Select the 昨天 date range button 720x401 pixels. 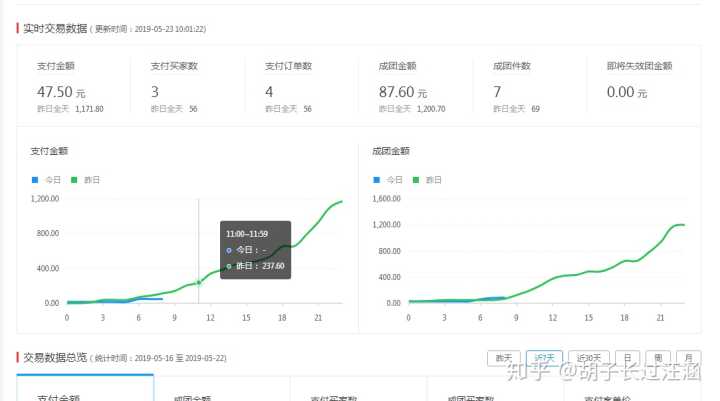(x=504, y=357)
